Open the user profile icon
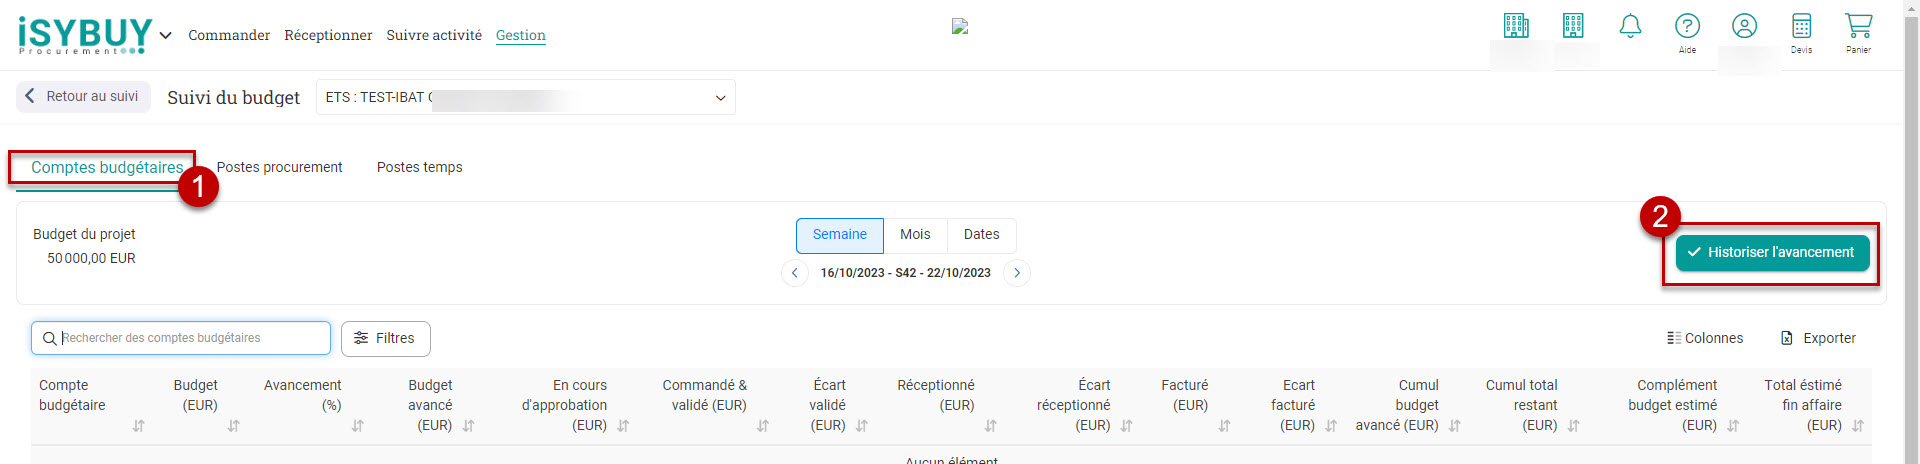The height and width of the screenshot is (464, 1920). click(x=1744, y=27)
